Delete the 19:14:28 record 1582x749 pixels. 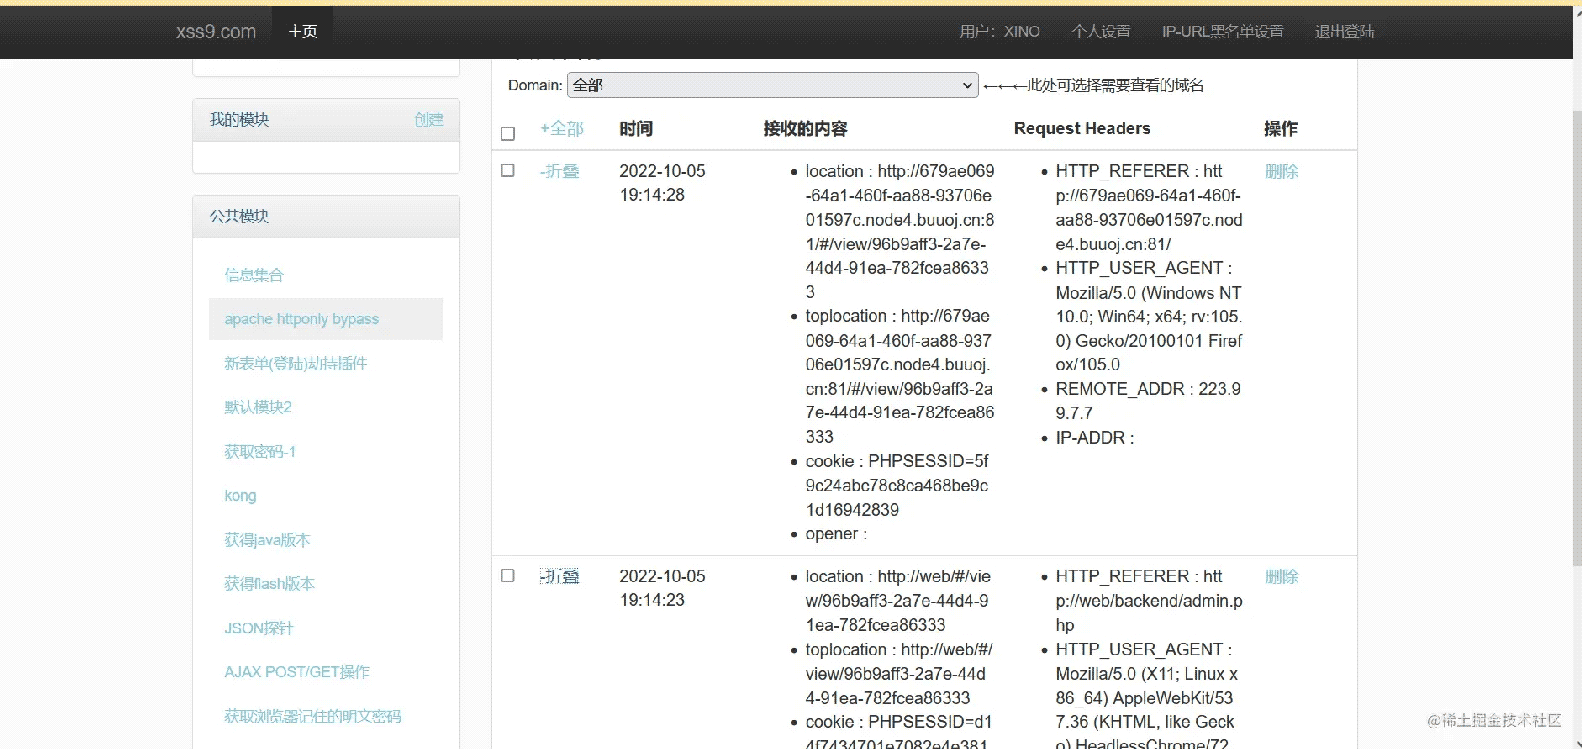pos(1281,171)
